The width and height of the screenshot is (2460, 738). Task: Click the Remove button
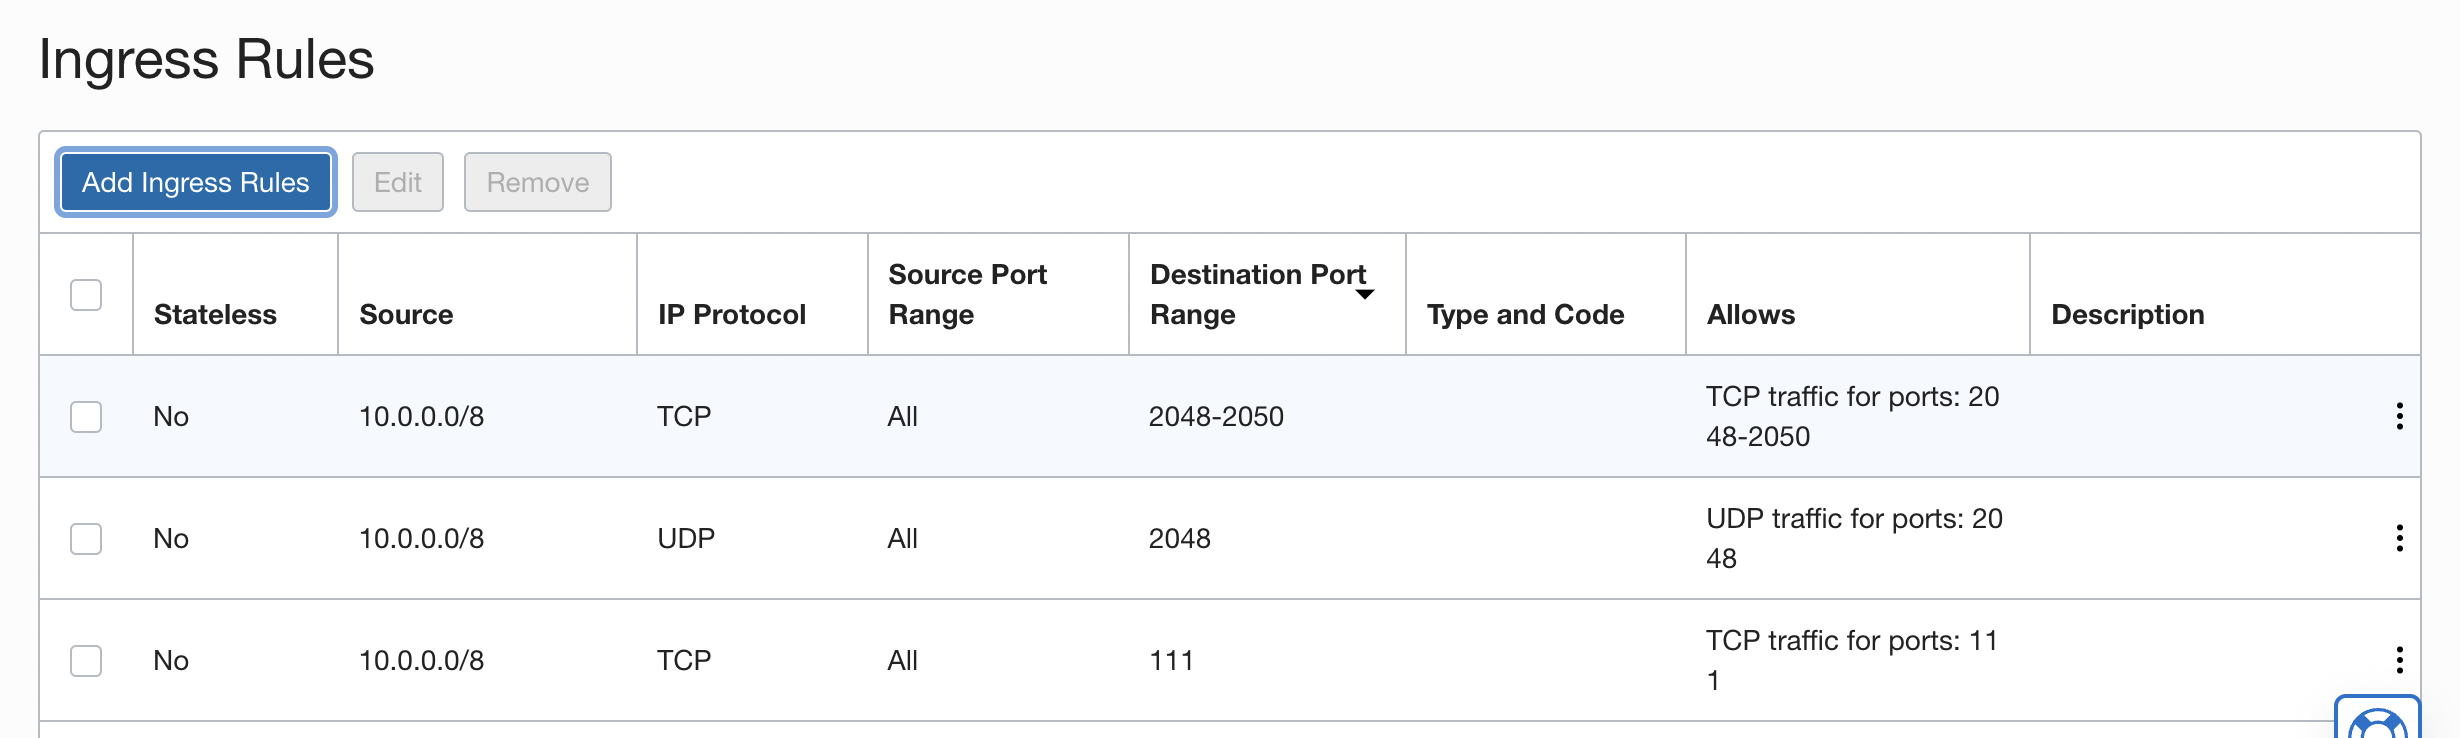point(537,182)
